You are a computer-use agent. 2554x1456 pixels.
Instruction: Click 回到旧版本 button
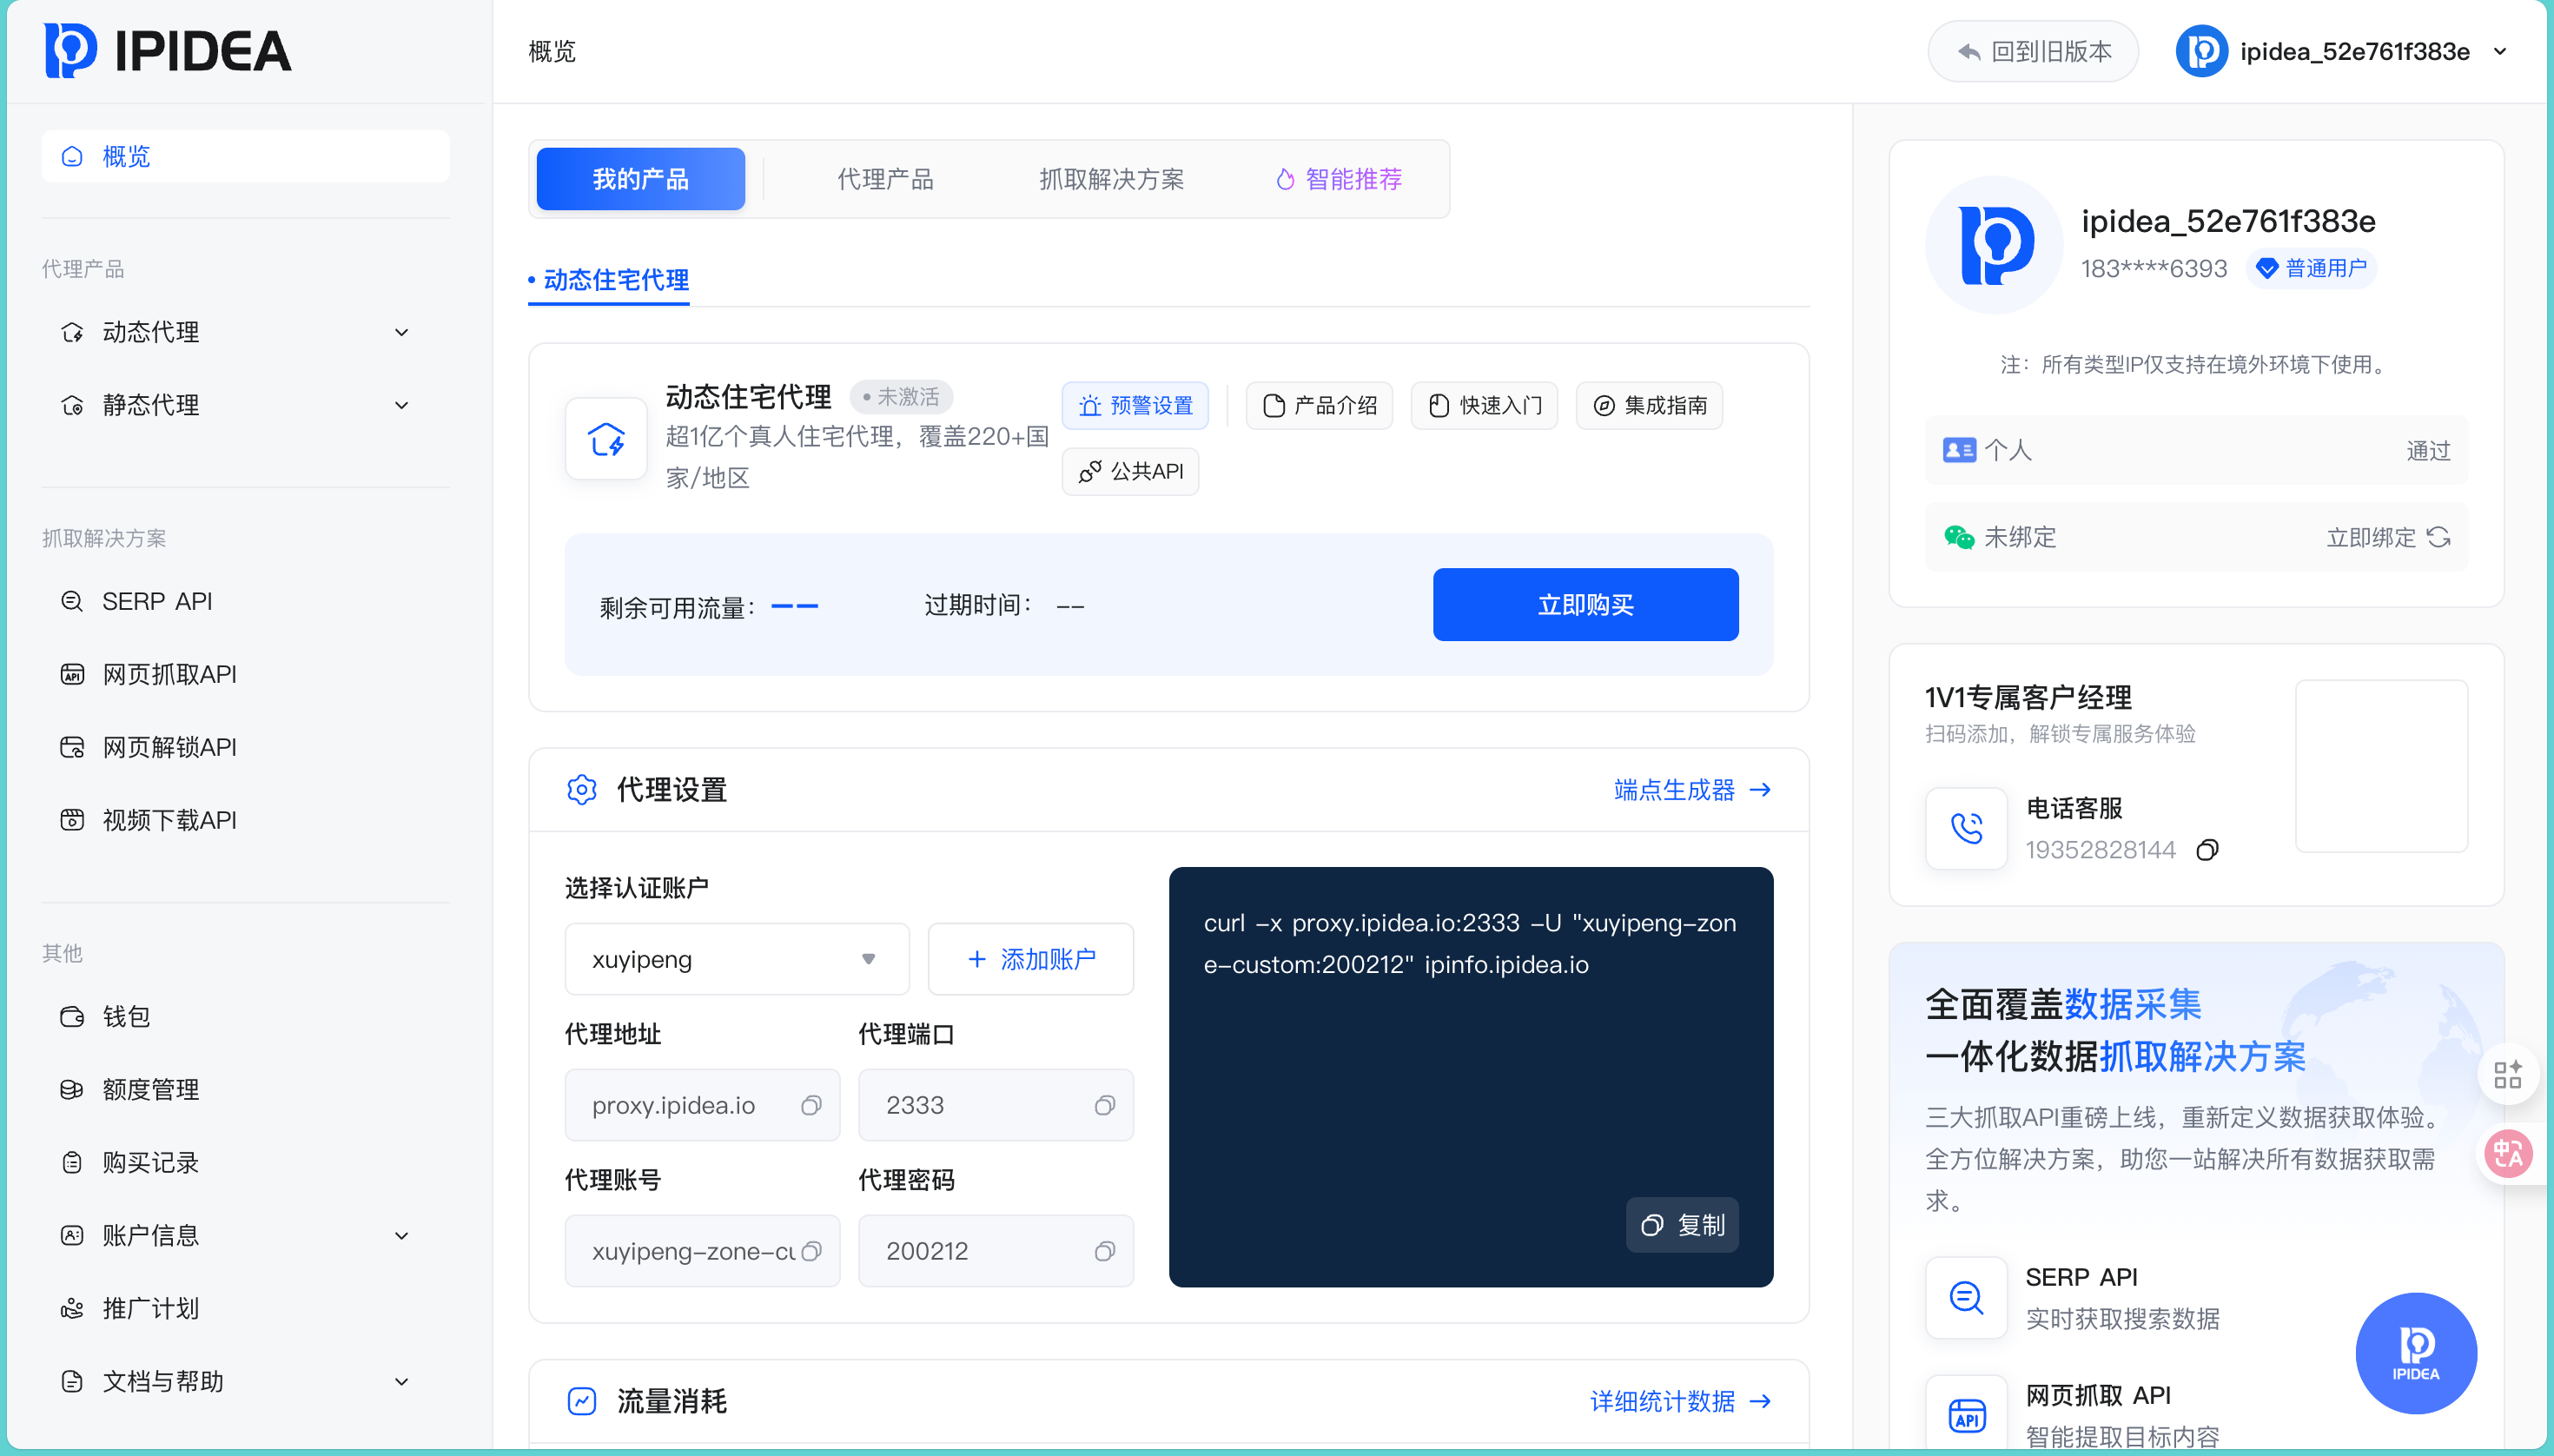[2033, 51]
